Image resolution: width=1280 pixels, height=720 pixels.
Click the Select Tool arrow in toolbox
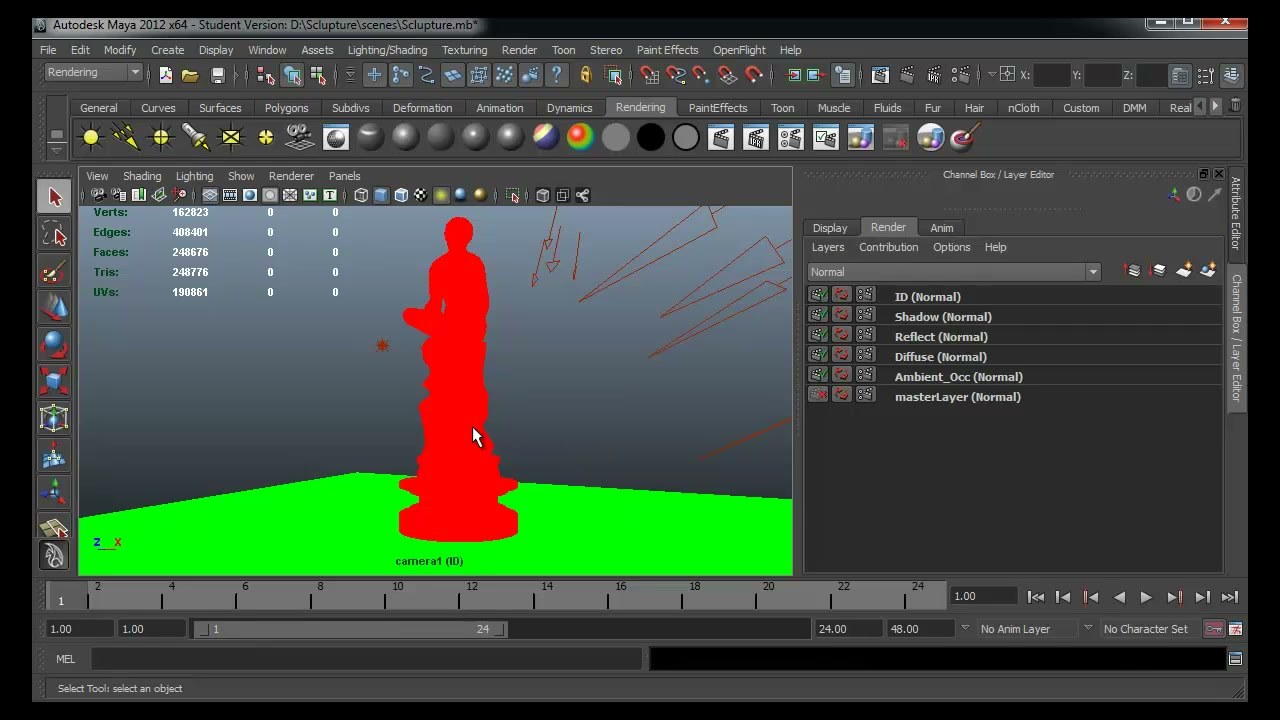[x=54, y=197]
